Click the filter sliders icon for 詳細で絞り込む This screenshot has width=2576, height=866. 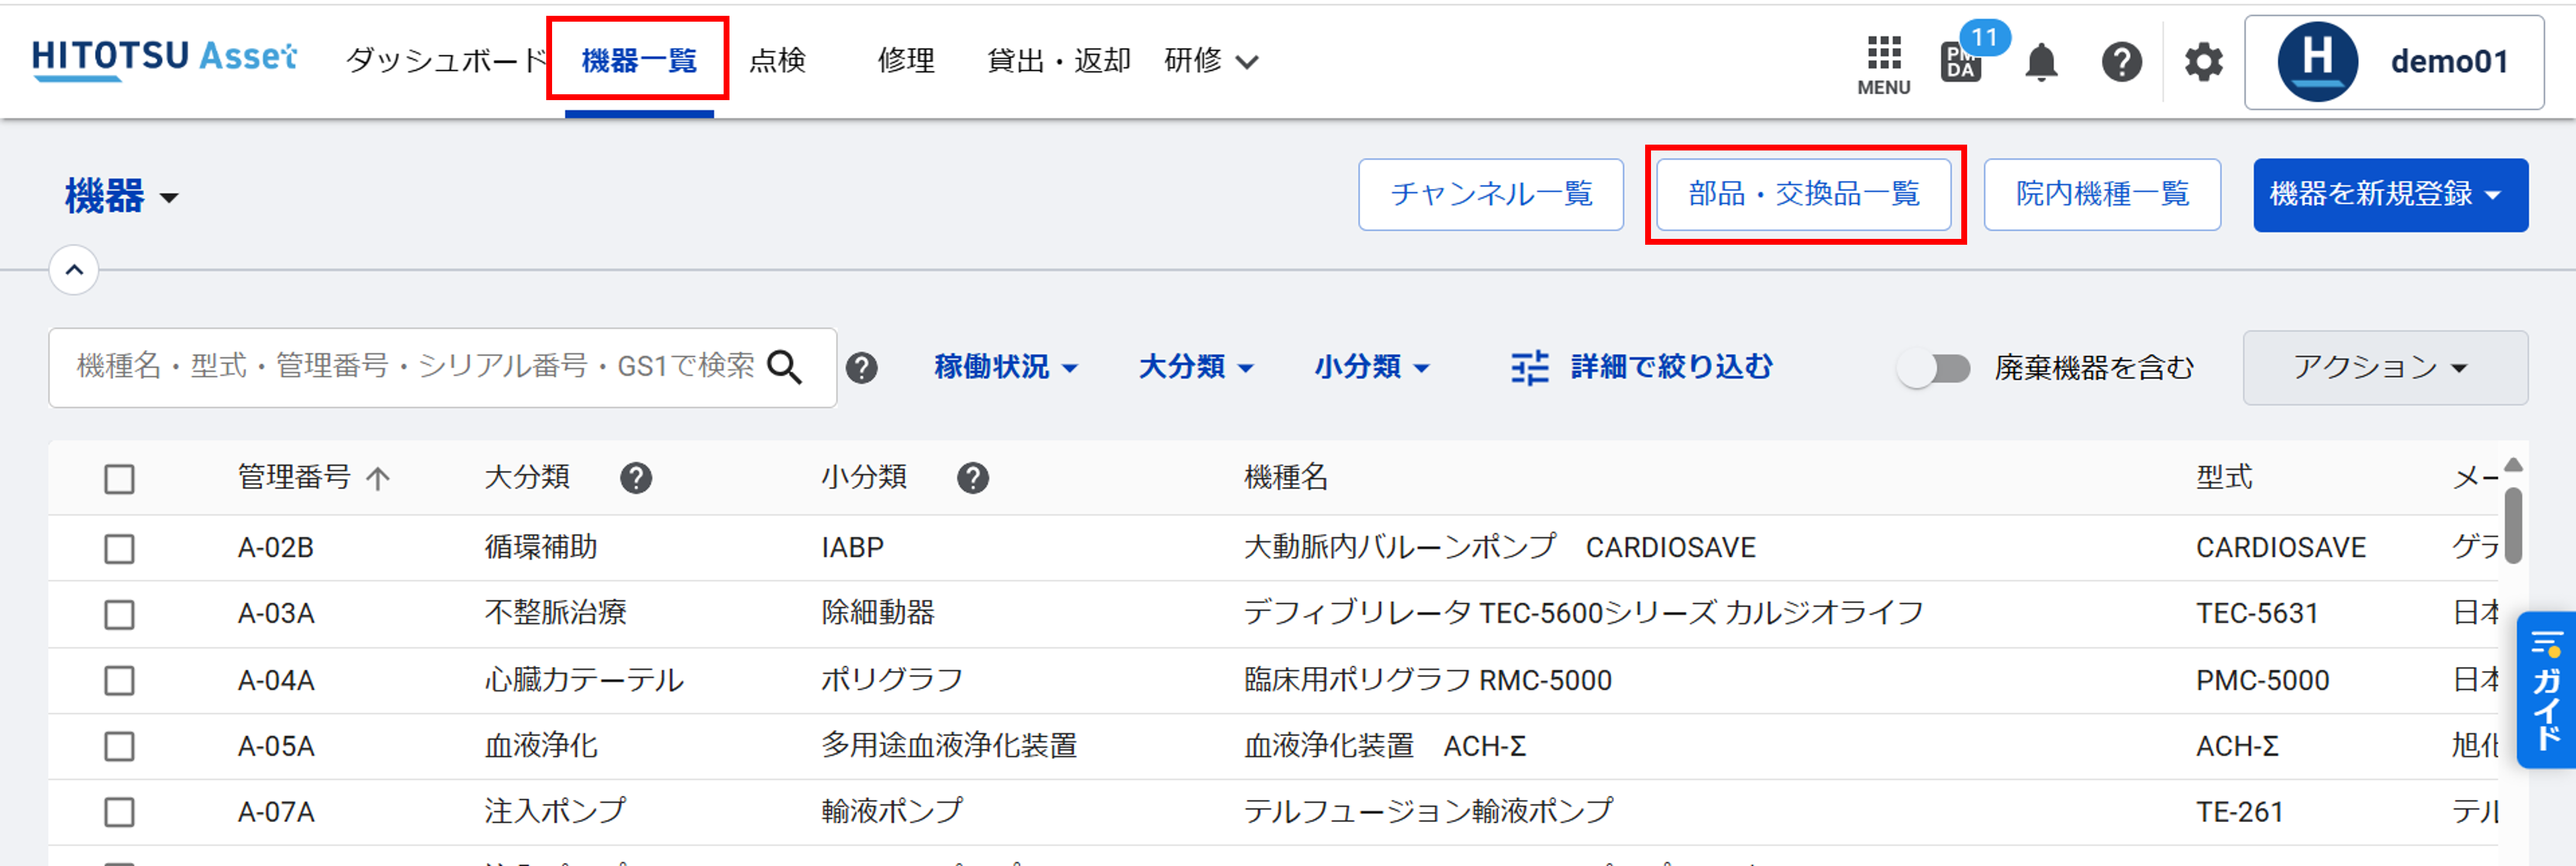1529,367
